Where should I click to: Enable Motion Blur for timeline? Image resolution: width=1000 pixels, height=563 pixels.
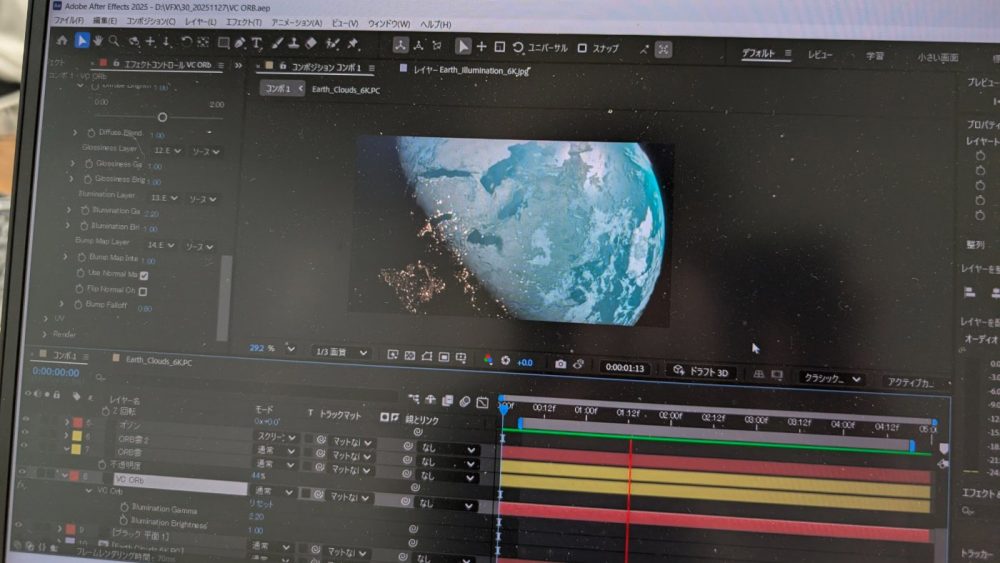[465, 401]
